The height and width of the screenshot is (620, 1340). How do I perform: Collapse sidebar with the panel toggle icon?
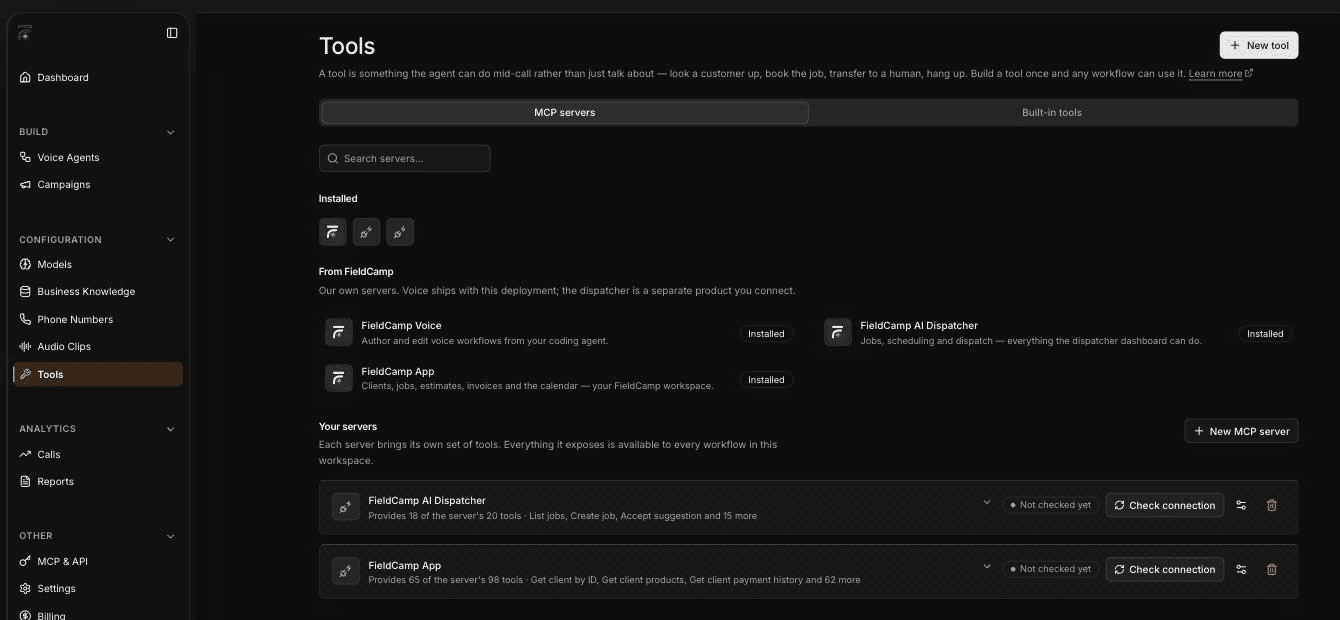pos(172,33)
